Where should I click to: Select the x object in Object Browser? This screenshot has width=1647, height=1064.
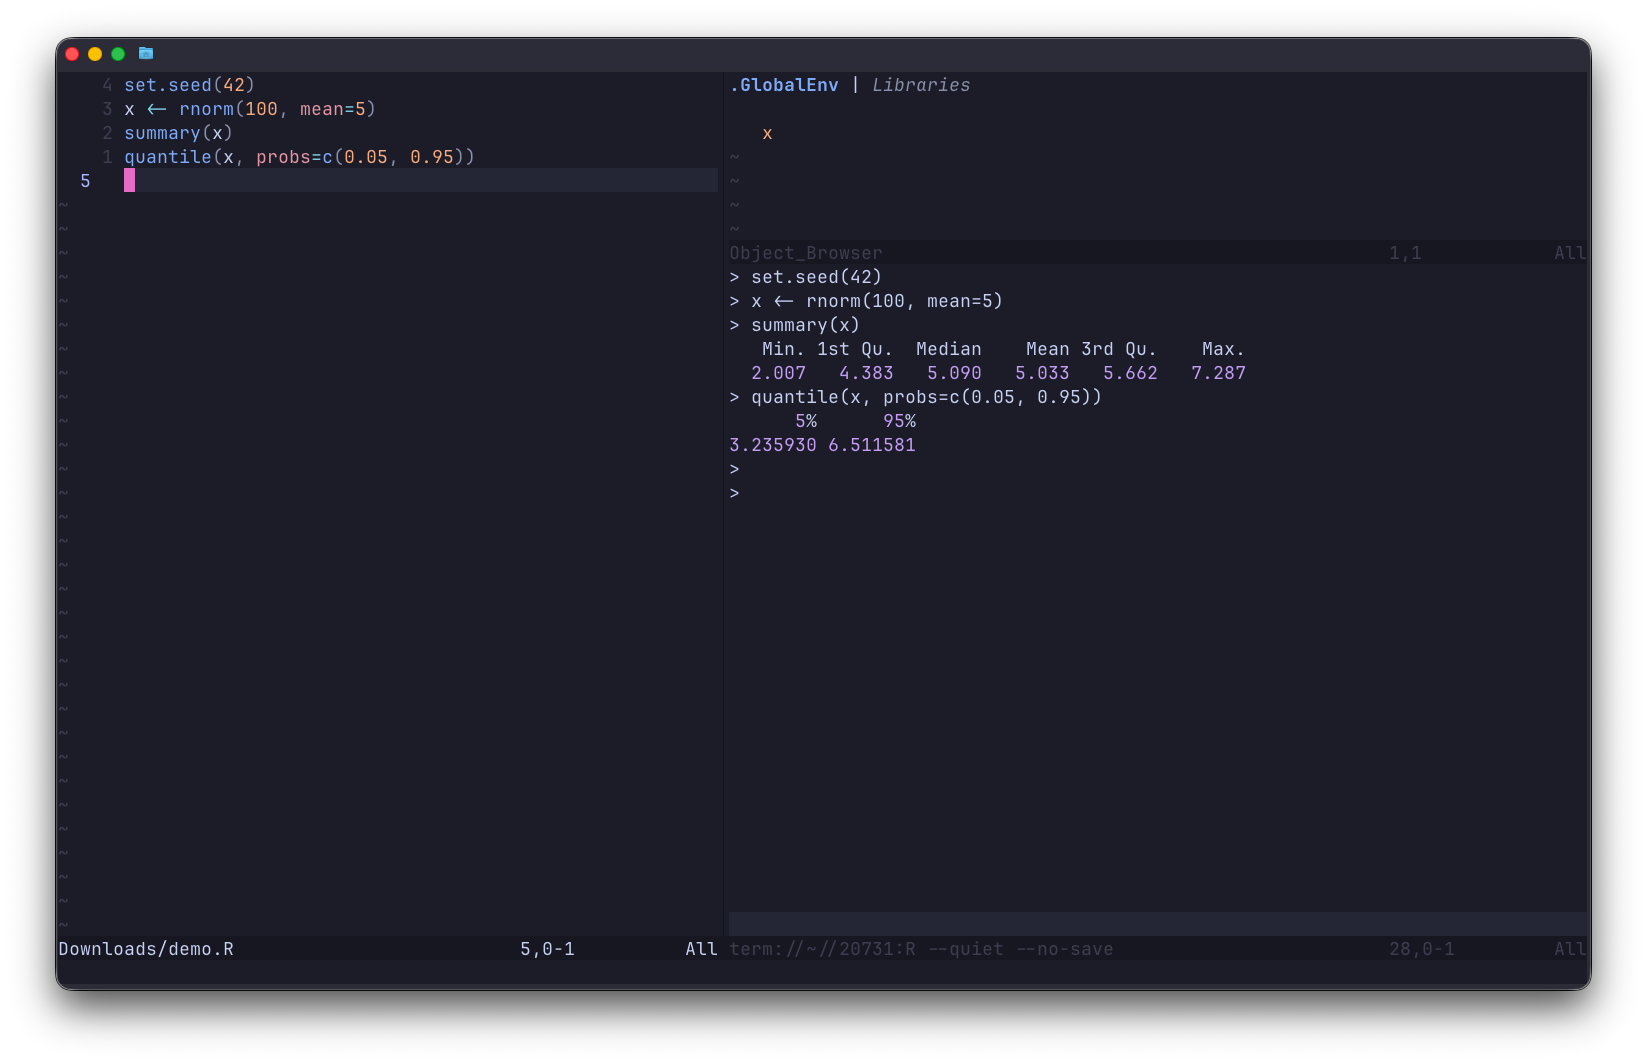click(767, 134)
